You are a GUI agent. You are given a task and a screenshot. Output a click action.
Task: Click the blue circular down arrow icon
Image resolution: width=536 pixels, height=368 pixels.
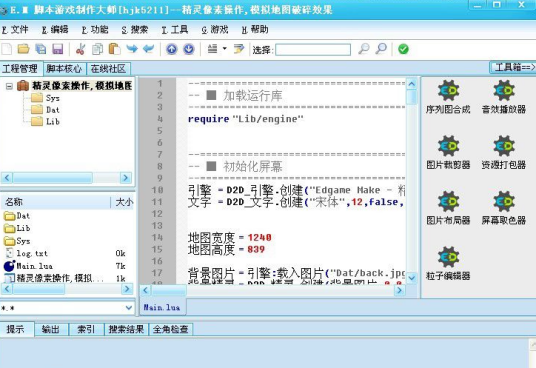[x=189, y=49]
